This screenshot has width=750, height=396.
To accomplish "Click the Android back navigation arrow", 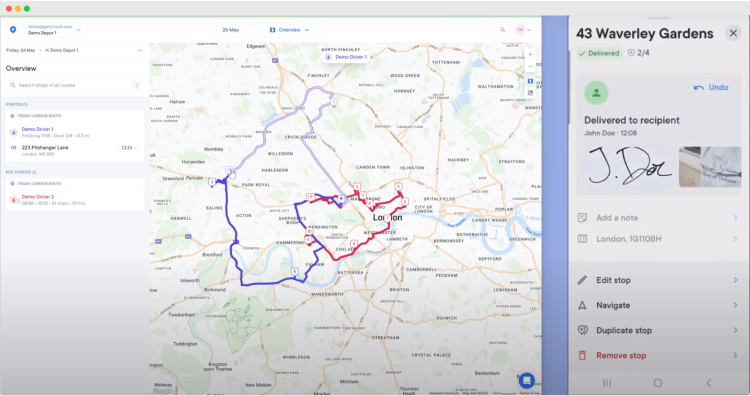I will (709, 383).
